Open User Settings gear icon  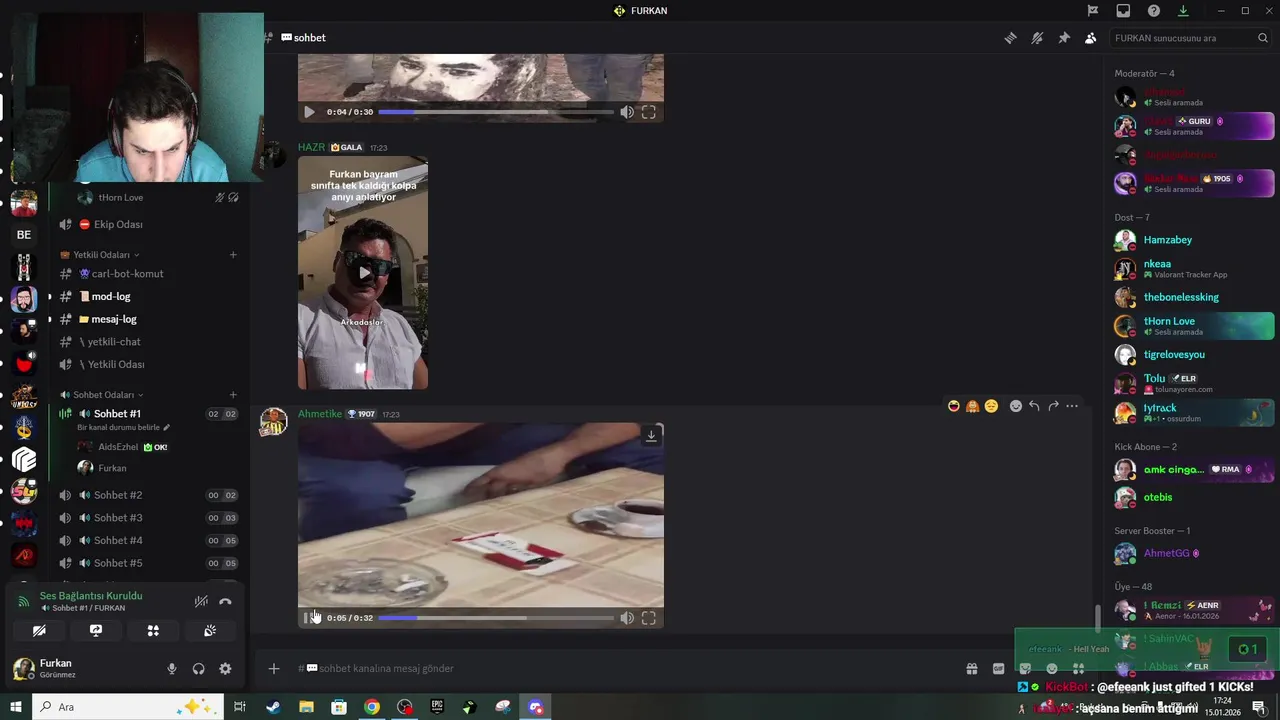[225, 669]
